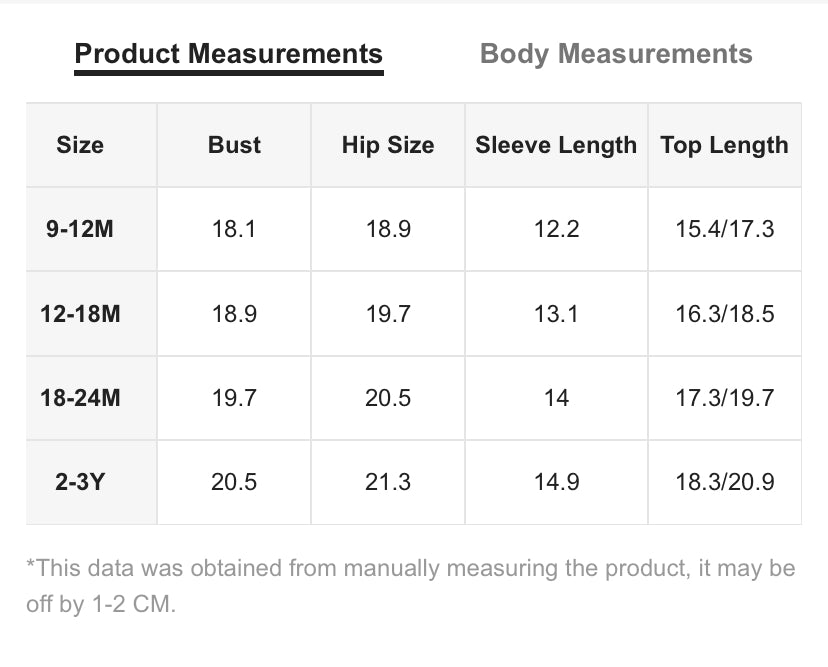
Task: Select the Product Measurements tab
Action: [229, 54]
